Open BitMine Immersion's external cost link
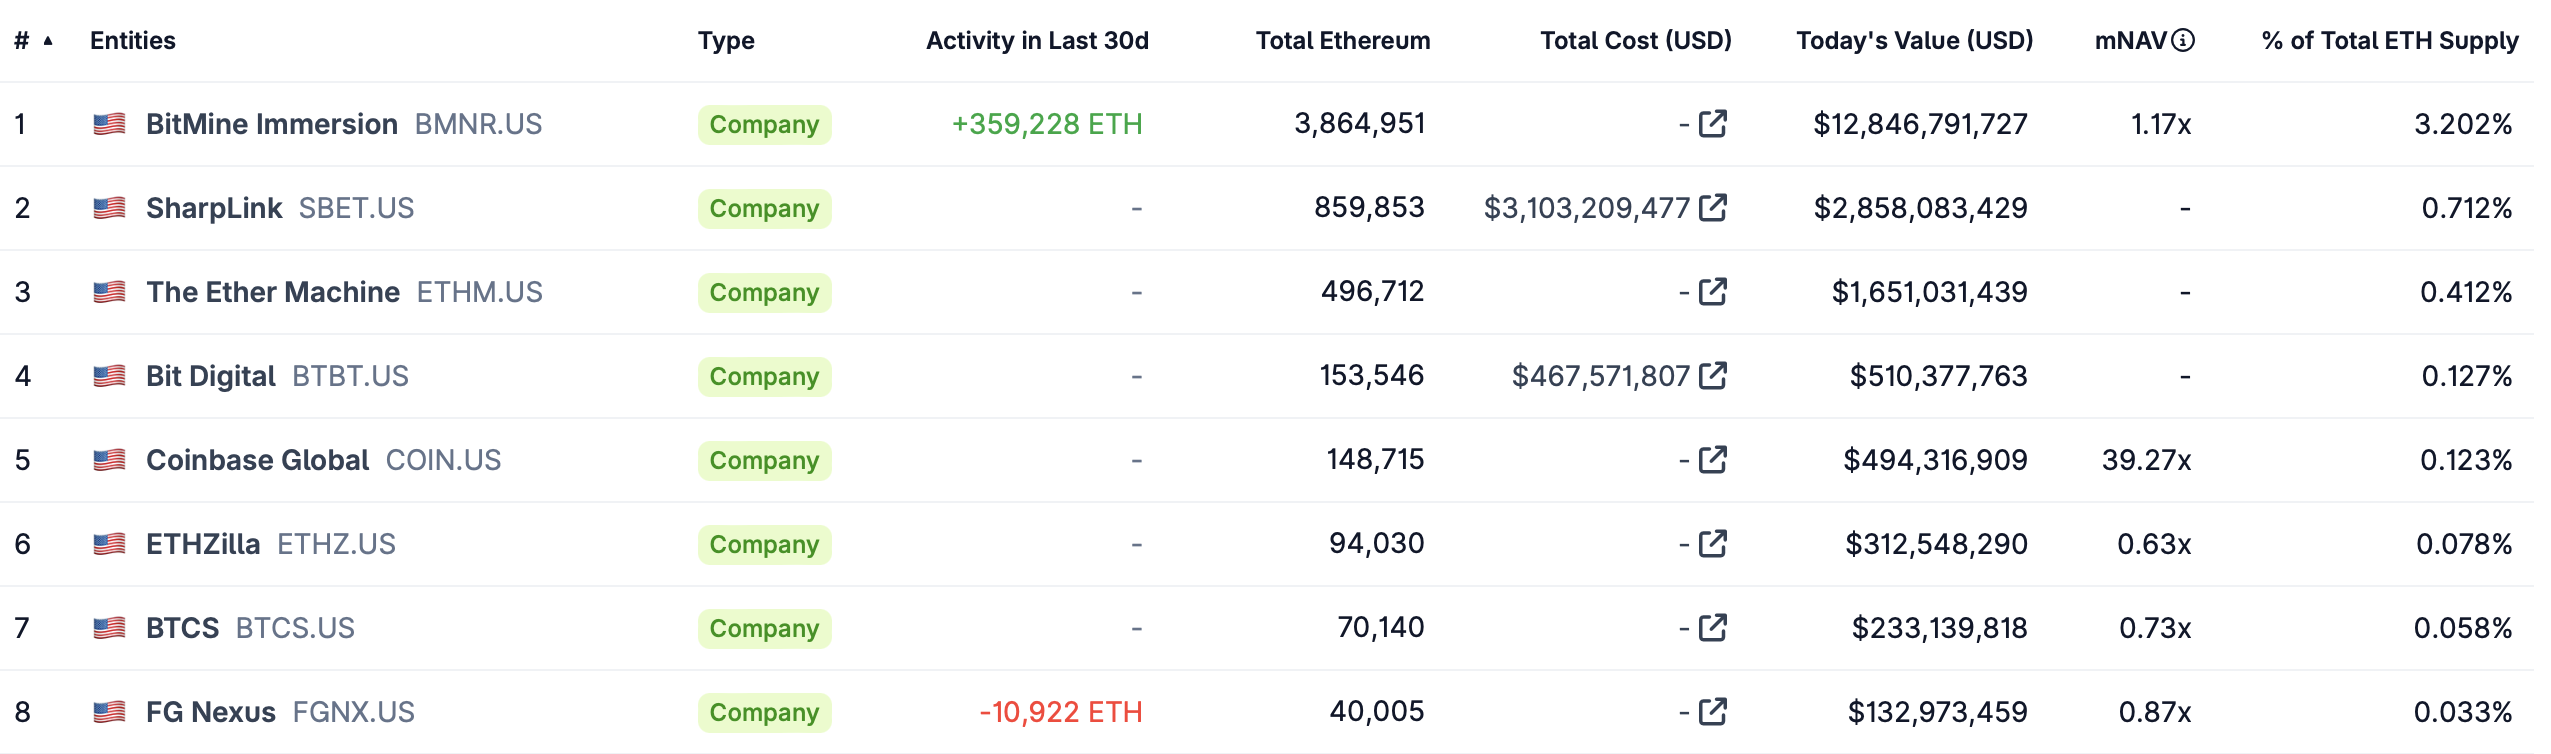This screenshot has width=2551, height=754. coord(1714,125)
